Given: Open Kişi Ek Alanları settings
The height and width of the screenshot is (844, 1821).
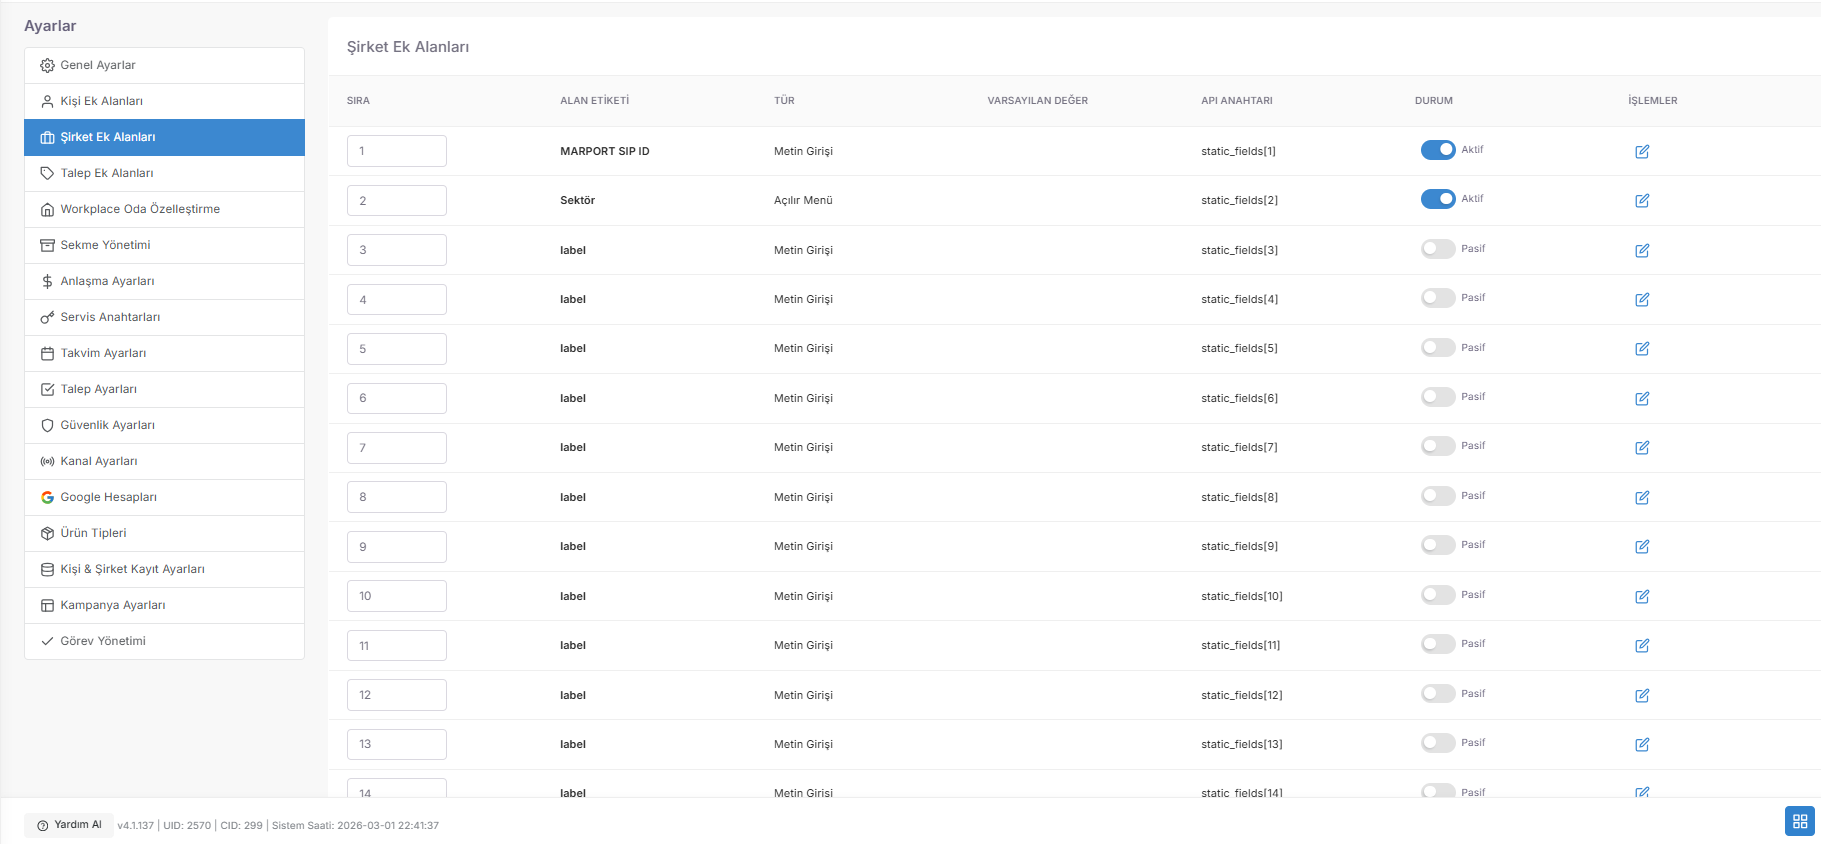Looking at the screenshot, I should (164, 101).
